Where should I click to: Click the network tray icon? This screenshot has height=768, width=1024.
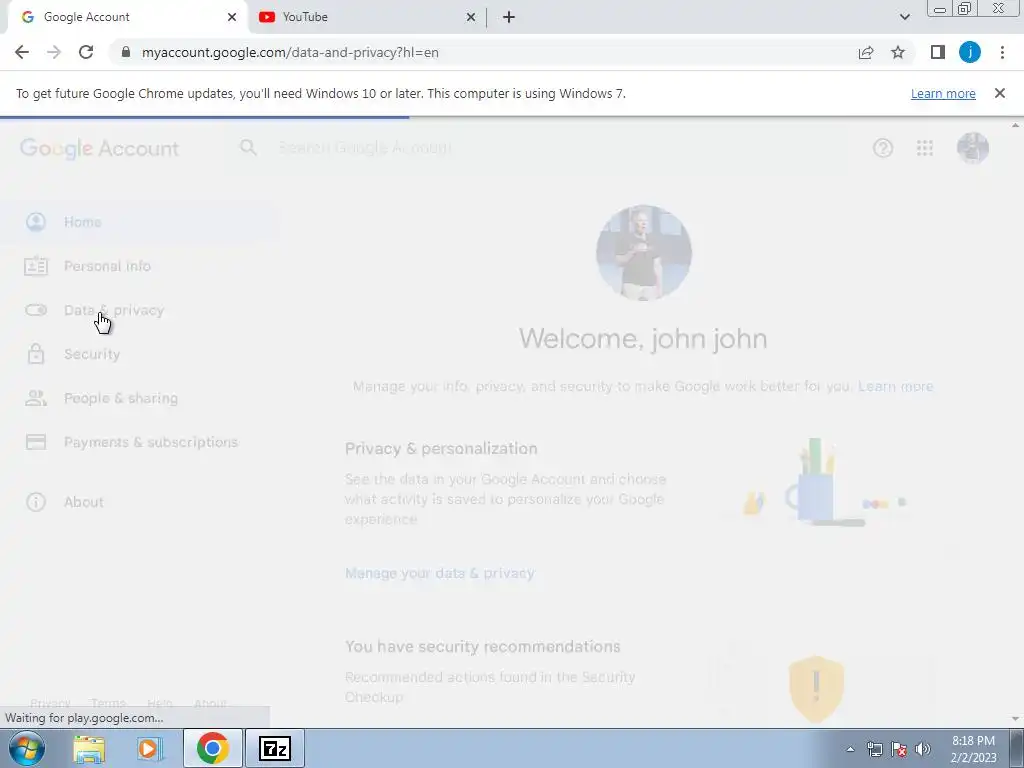tap(874, 749)
